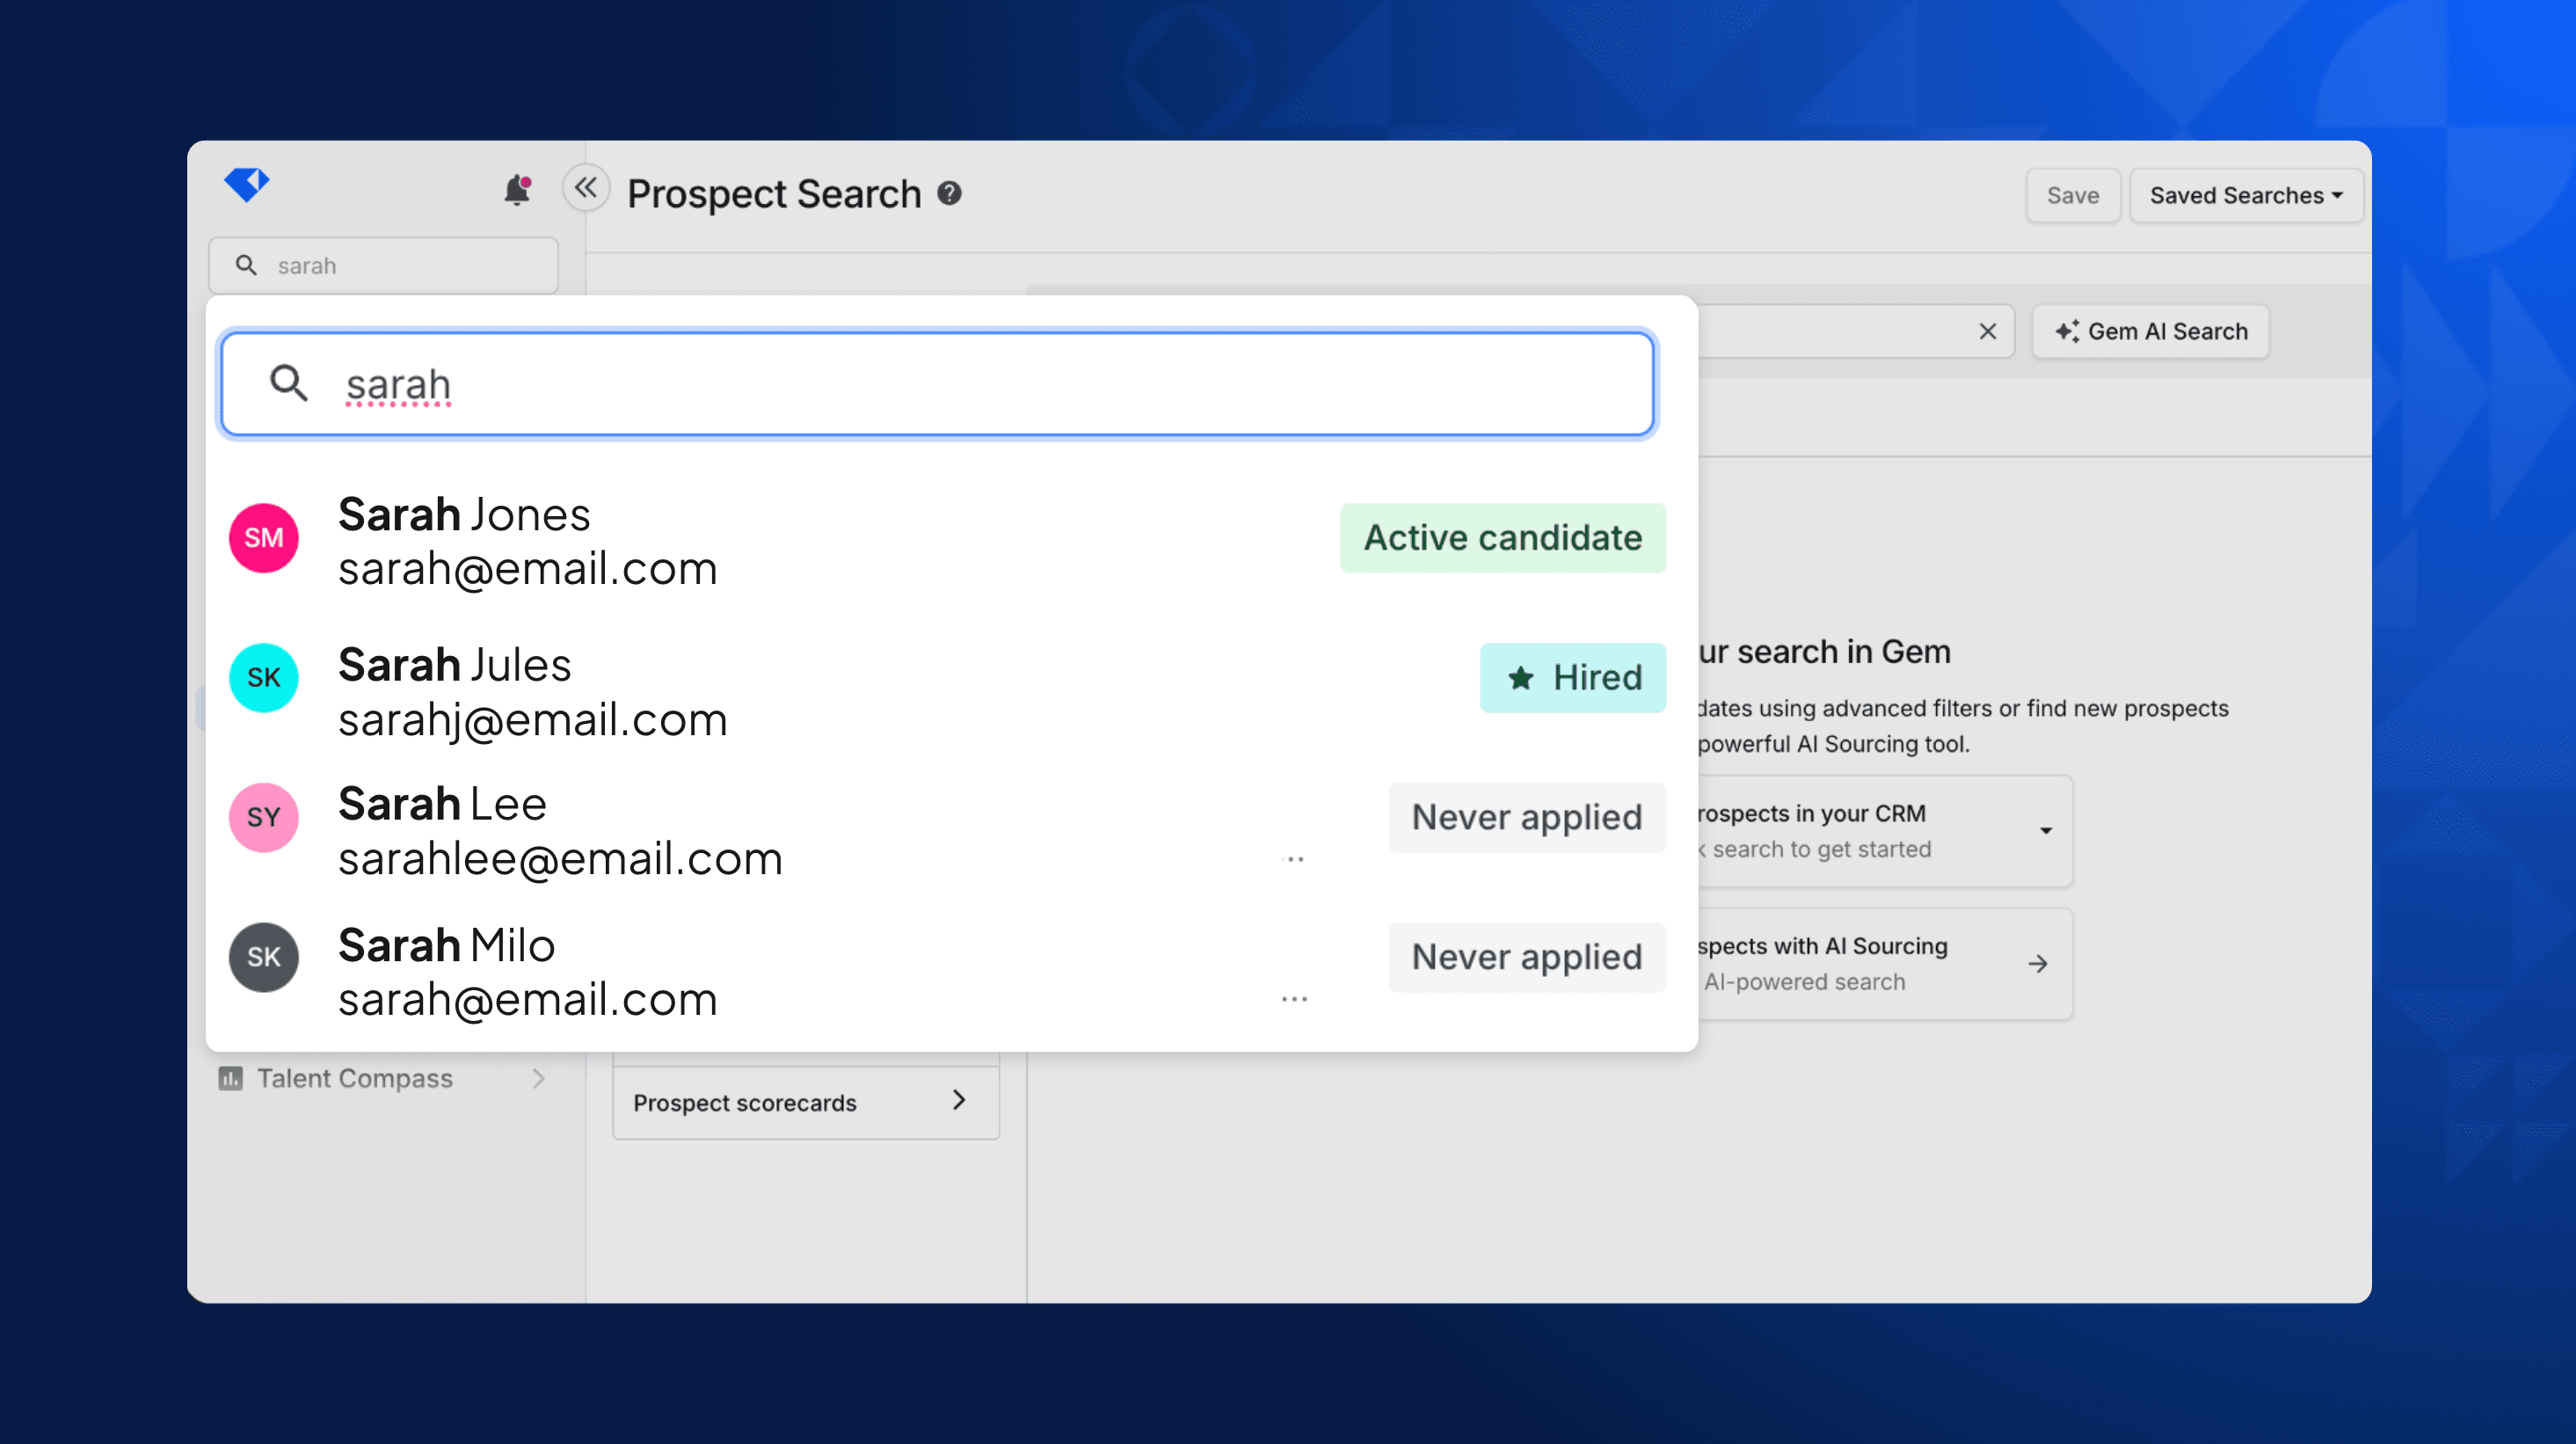Image resolution: width=2576 pixels, height=1444 pixels.
Task: Click the Gem diamond logo
Action: (246, 184)
